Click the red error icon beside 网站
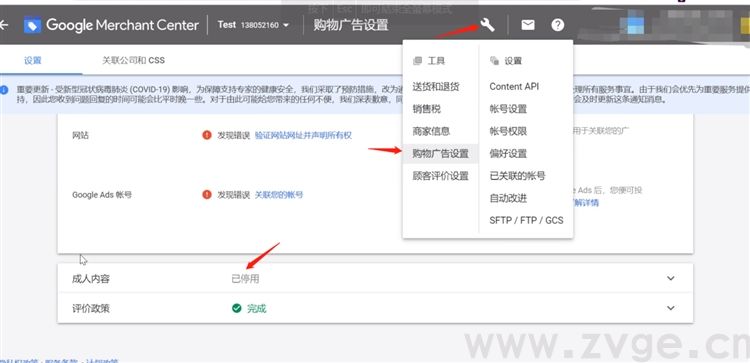This screenshot has height=363, width=750. pos(207,135)
